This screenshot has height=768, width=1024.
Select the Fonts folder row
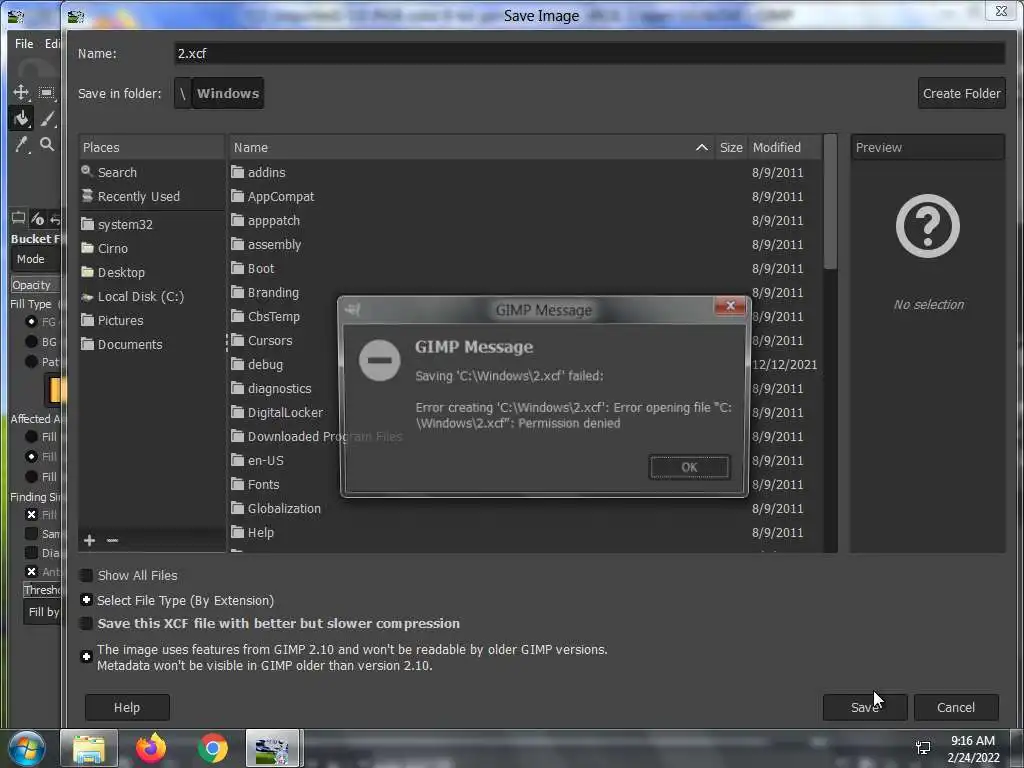coord(525,485)
